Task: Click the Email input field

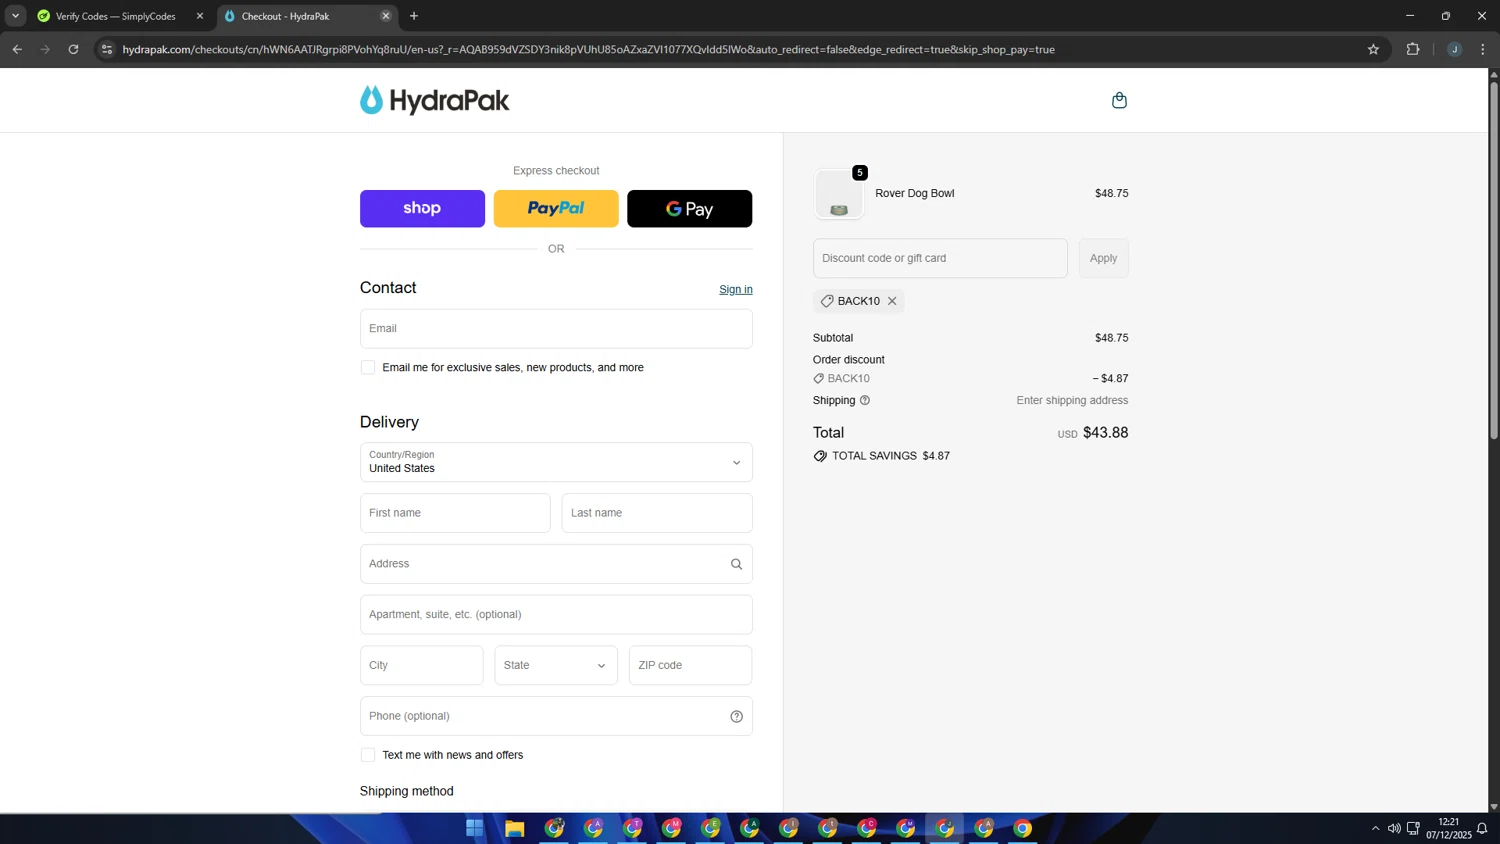Action: (x=556, y=328)
